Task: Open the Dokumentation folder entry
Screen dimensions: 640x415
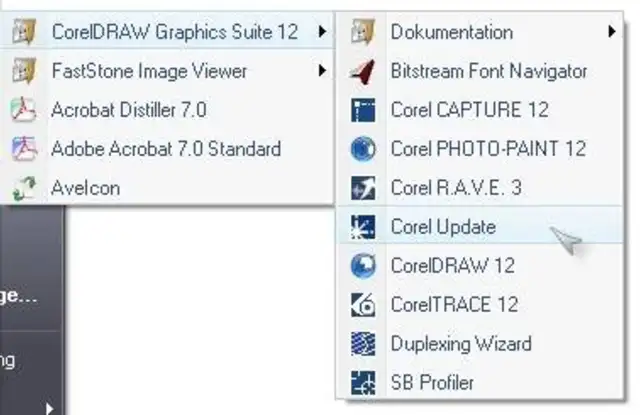Action: (x=451, y=32)
